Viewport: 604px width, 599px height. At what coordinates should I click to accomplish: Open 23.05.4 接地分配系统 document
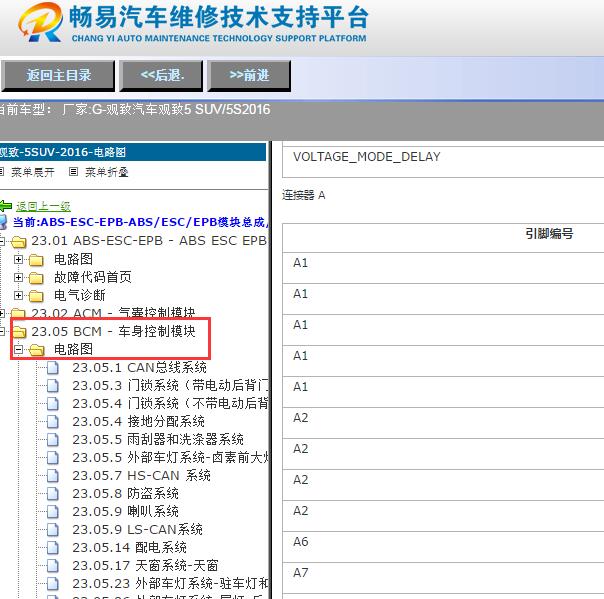(138, 421)
